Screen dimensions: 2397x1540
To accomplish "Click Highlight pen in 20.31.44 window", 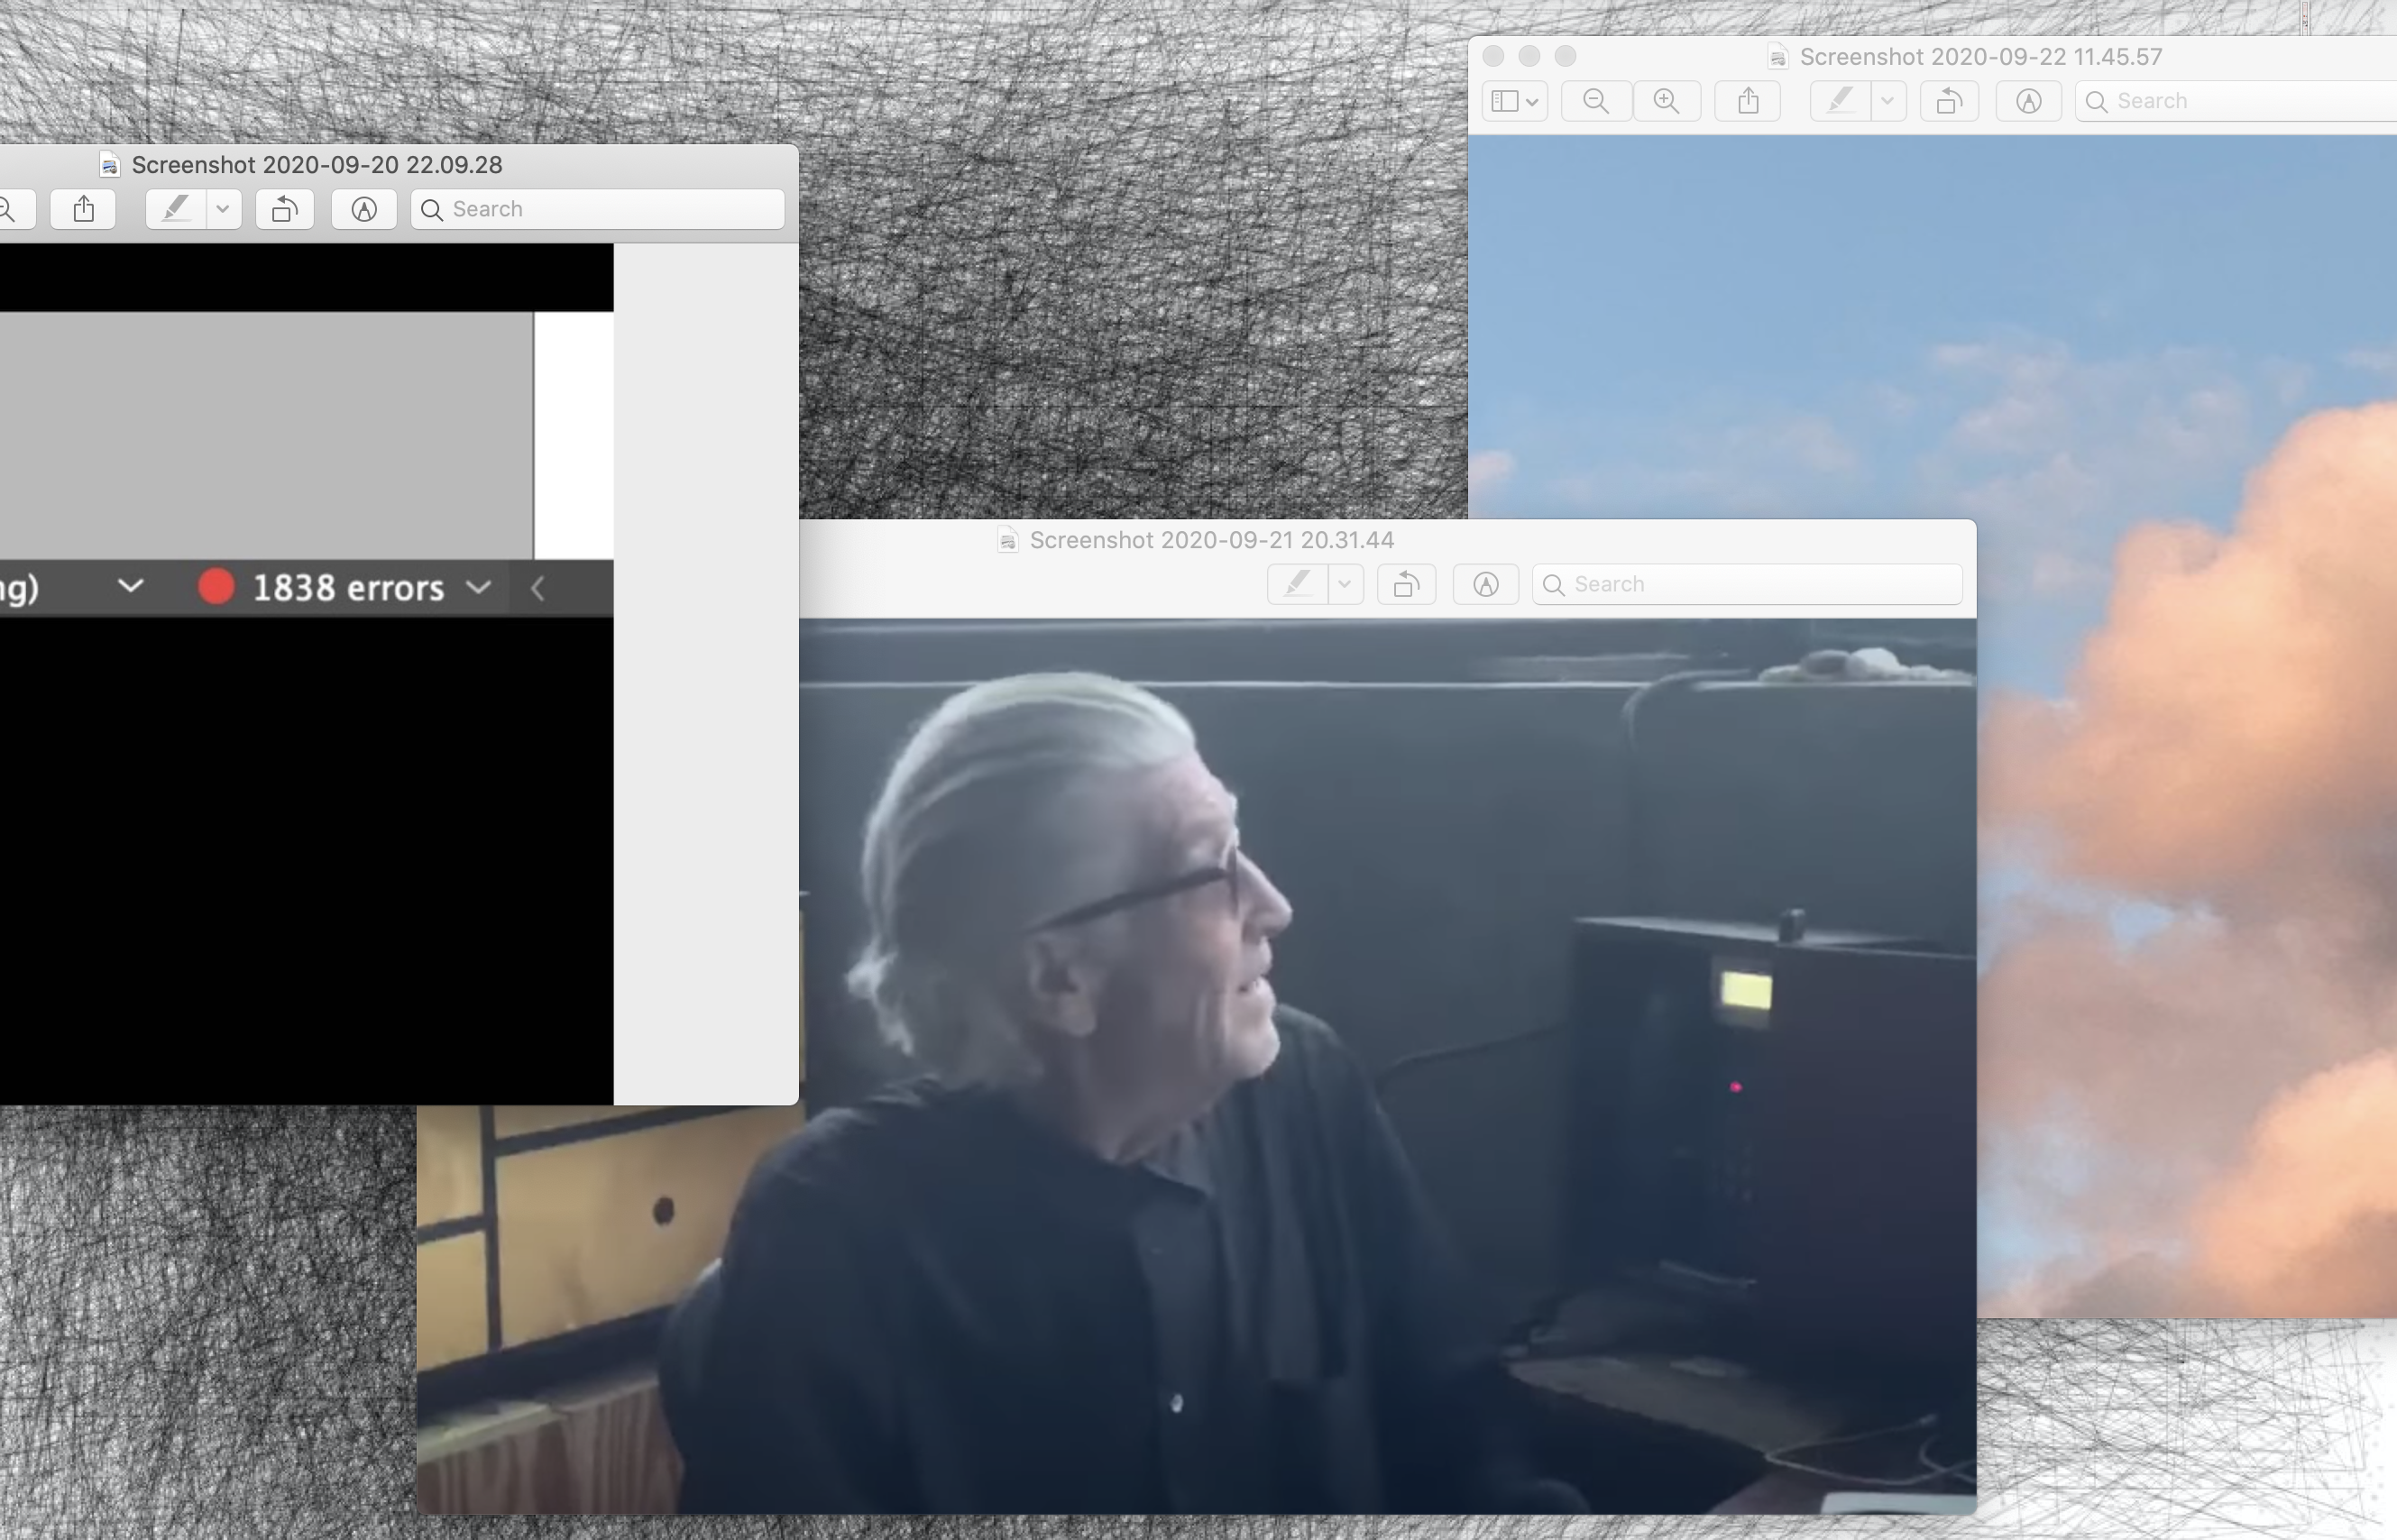I will click(x=1298, y=584).
